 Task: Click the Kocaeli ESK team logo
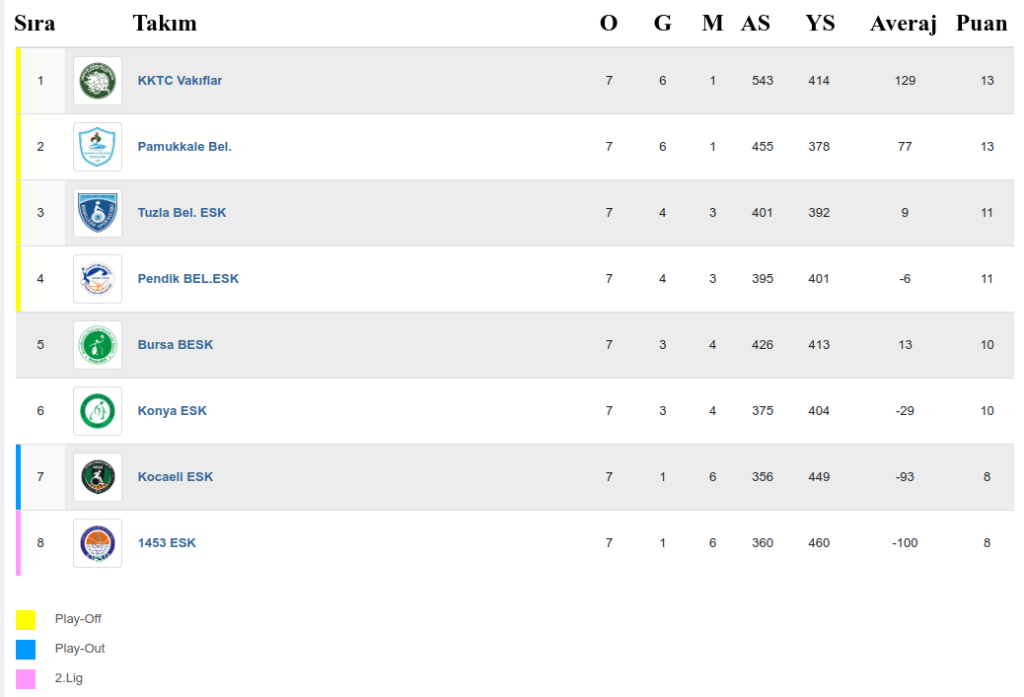[x=98, y=477]
